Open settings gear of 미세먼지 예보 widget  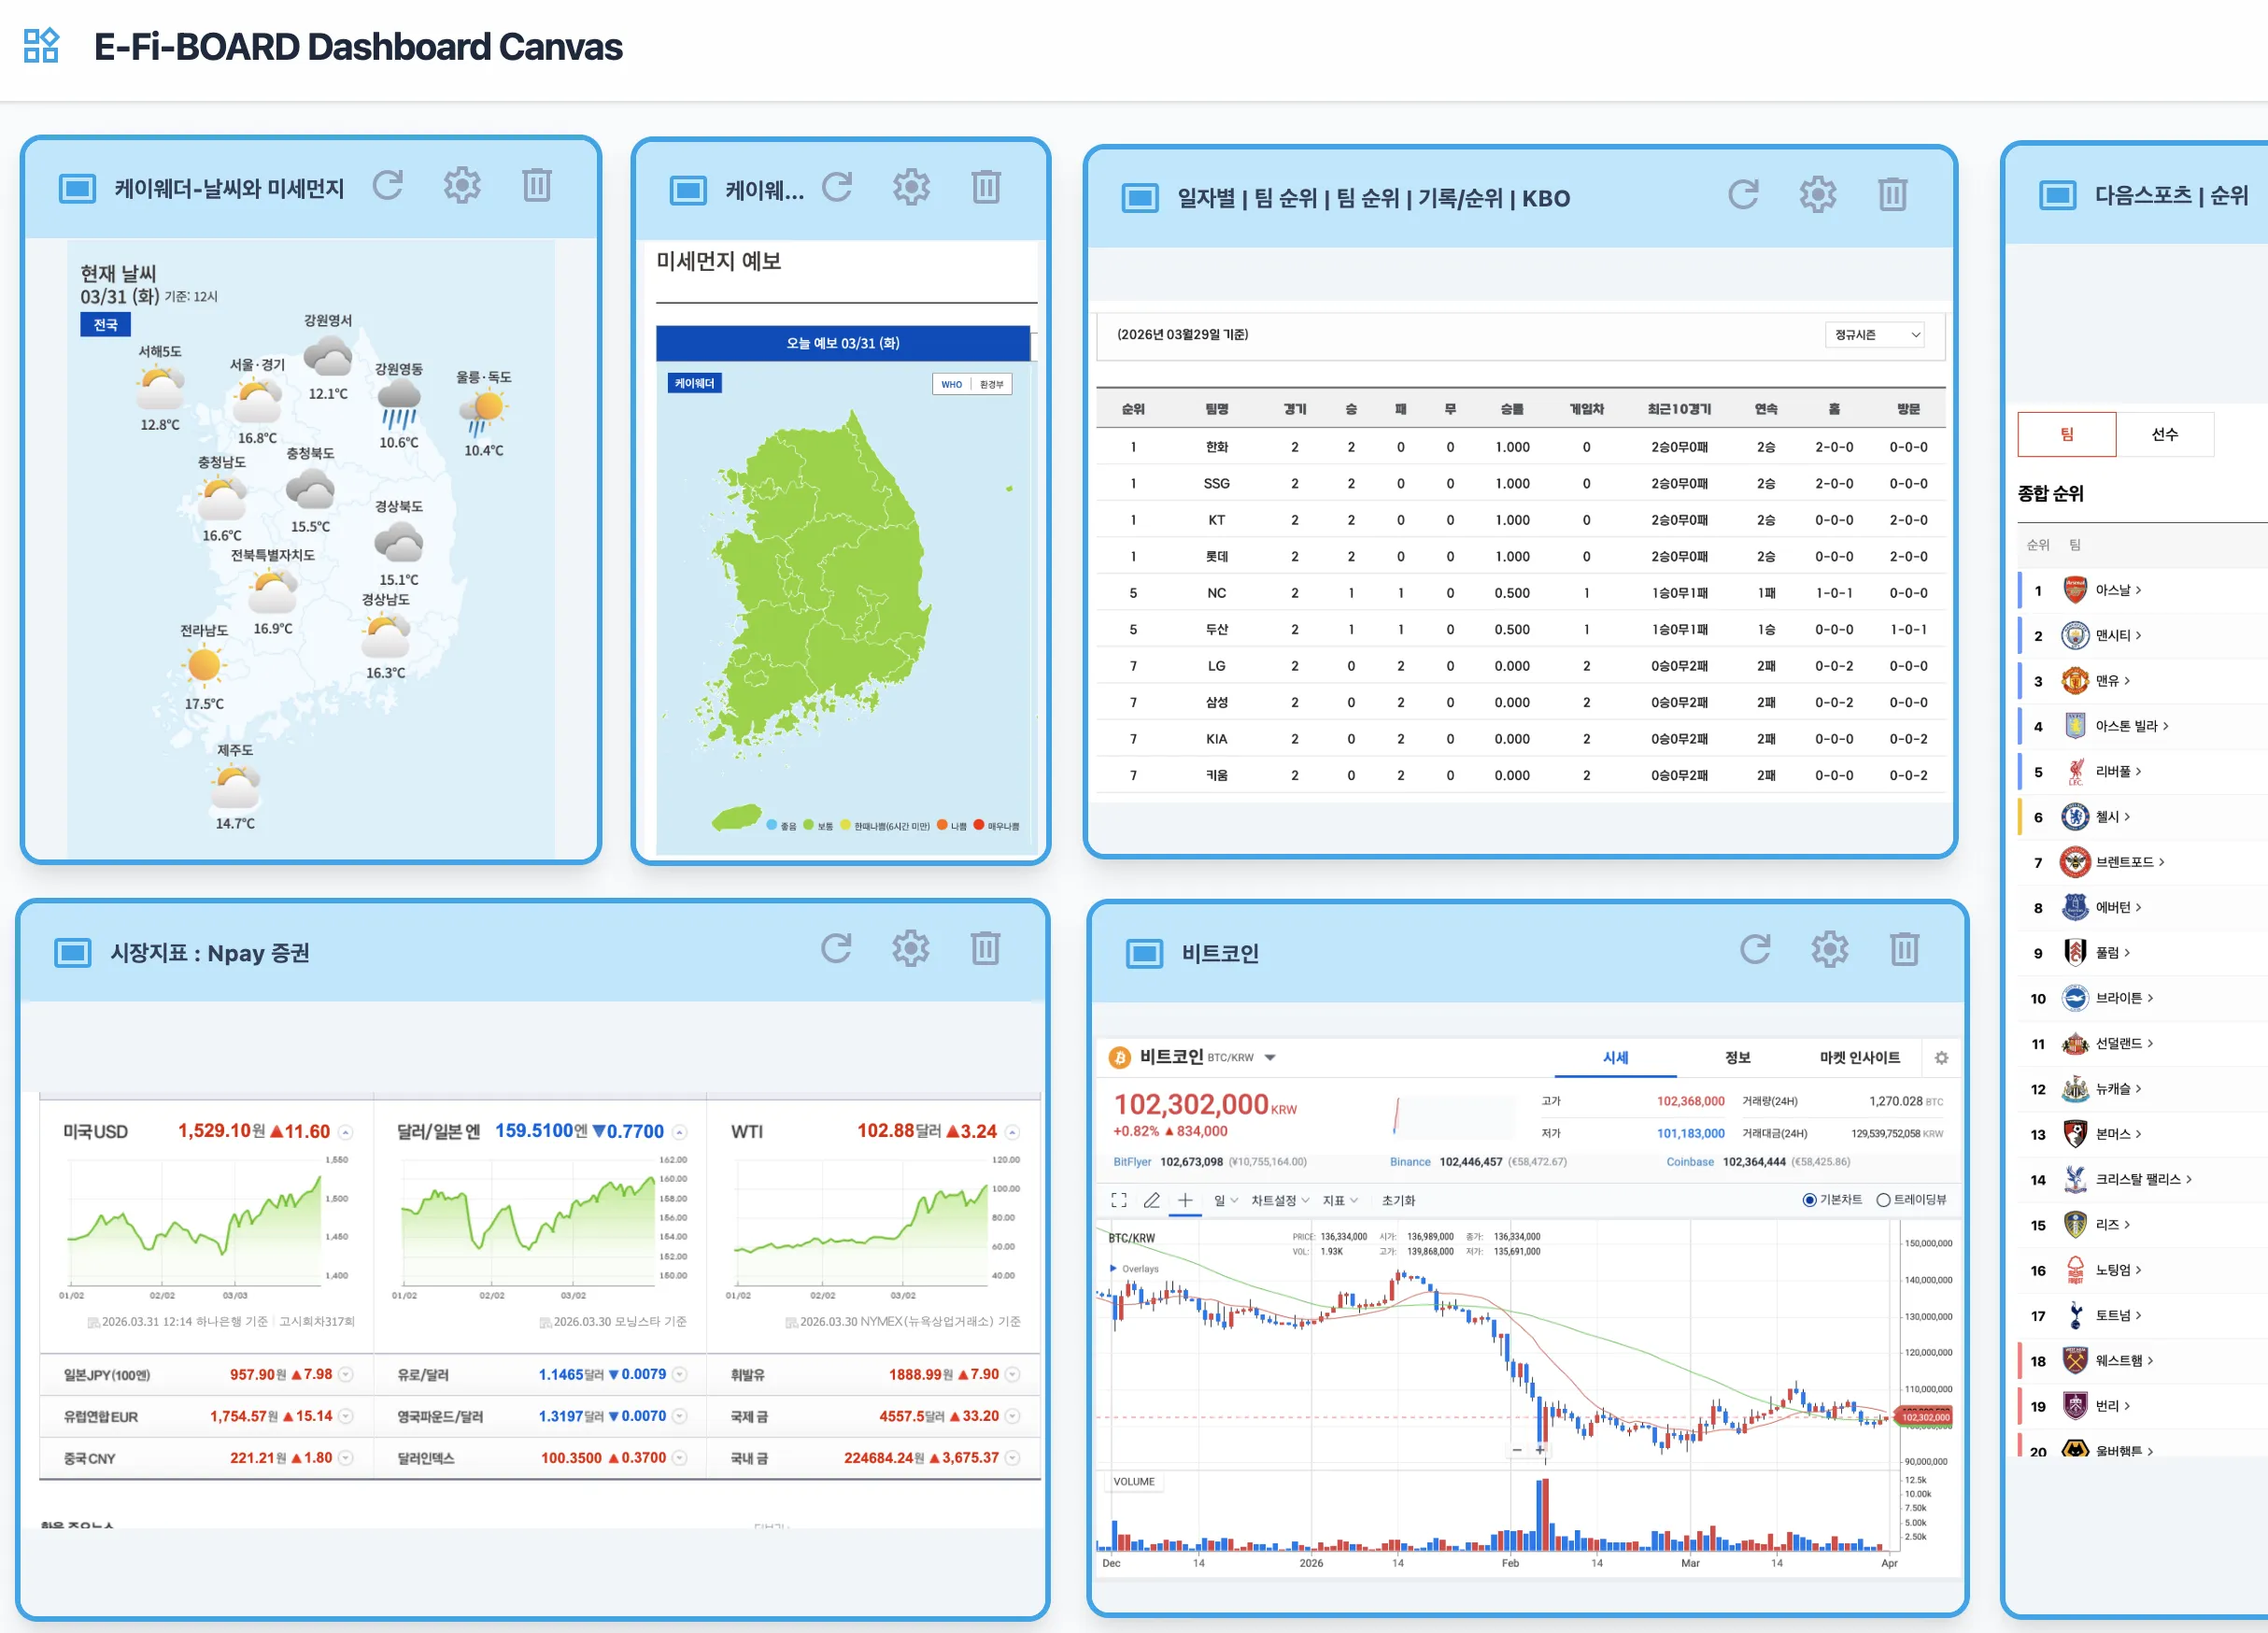point(911,187)
